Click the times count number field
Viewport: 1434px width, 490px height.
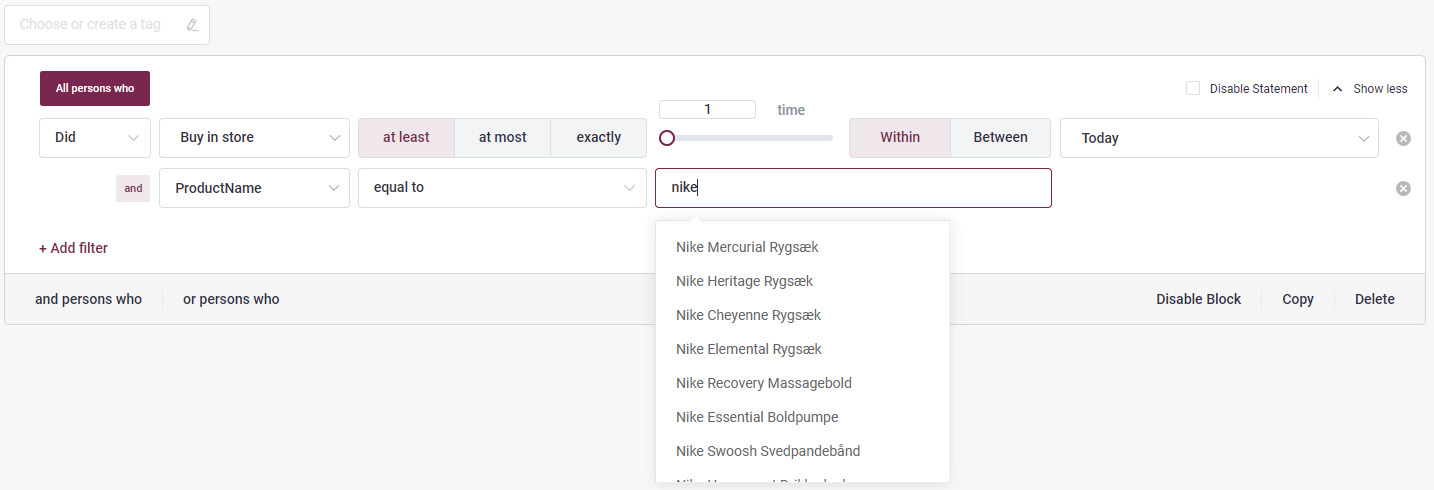coord(707,110)
